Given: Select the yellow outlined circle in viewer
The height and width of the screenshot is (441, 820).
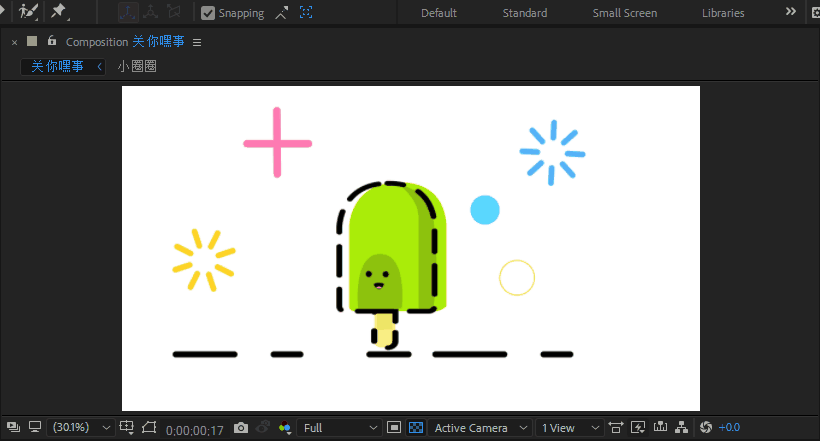Looking at the screenshot, I should tap(517, 278).
